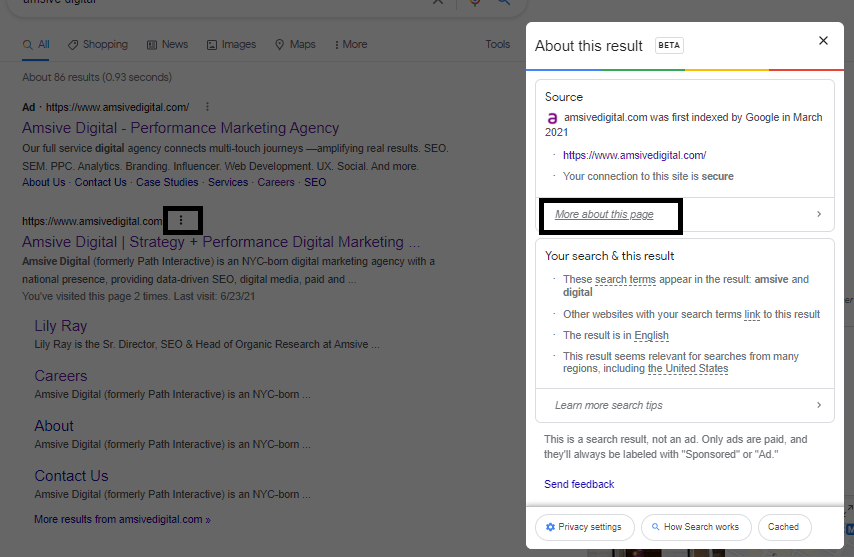Click SEO ad sitelink
854x557 pixels.
point(315,182)
